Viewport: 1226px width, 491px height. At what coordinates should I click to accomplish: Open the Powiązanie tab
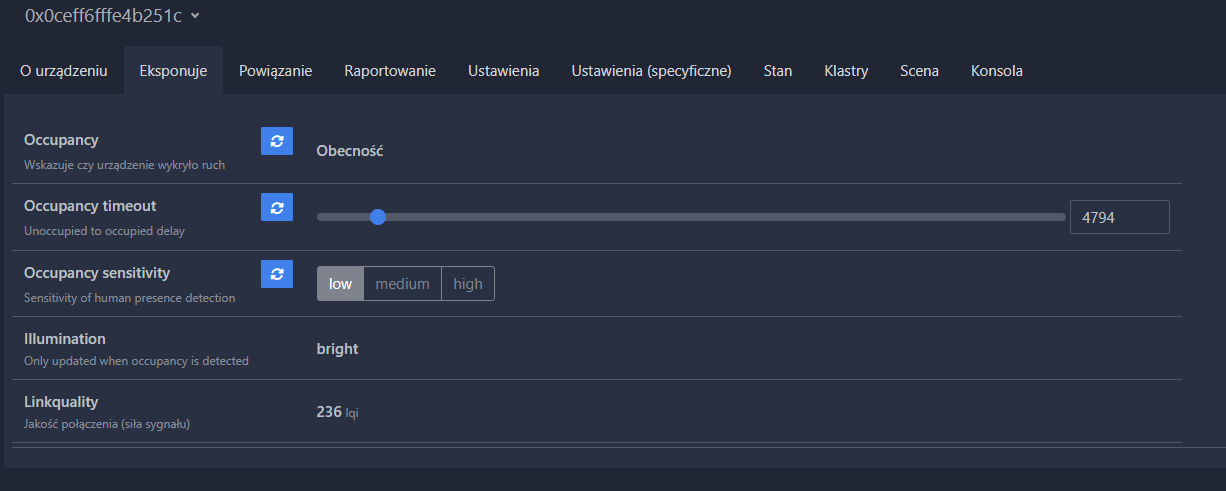pos(275,71)
